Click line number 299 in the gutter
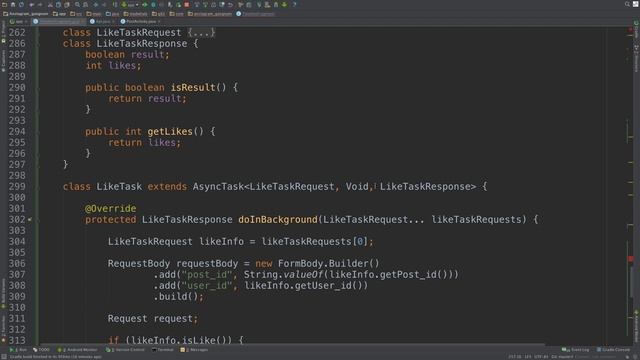640x360 pixels. click(17, 187)
